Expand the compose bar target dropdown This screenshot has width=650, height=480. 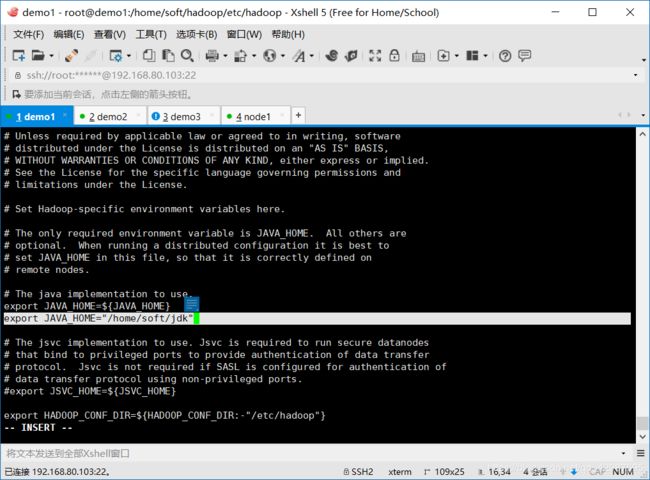point(623,453)
